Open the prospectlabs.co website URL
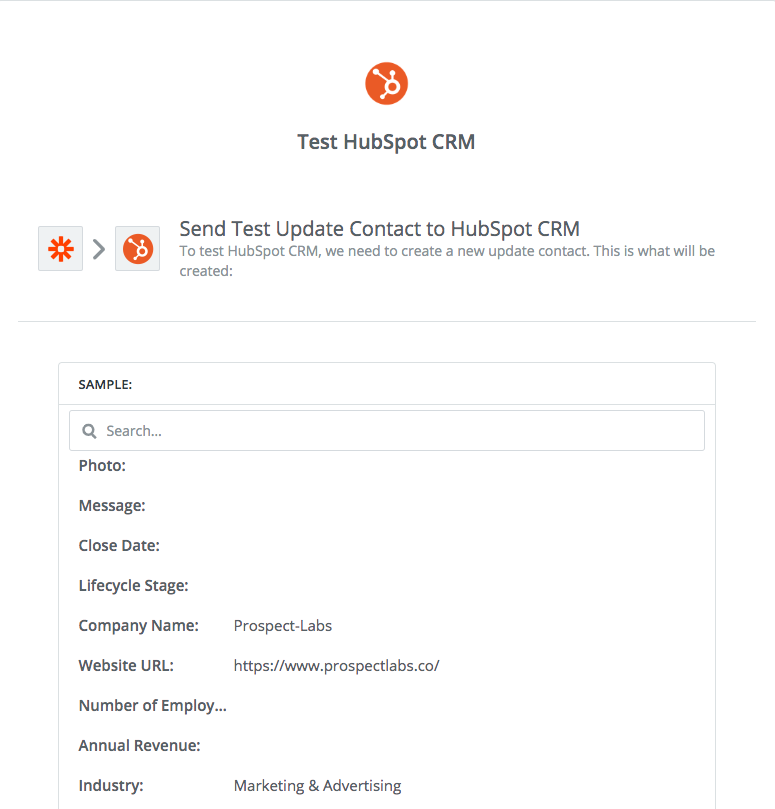This screenshot has height=809, width=775. click(336, 666)
